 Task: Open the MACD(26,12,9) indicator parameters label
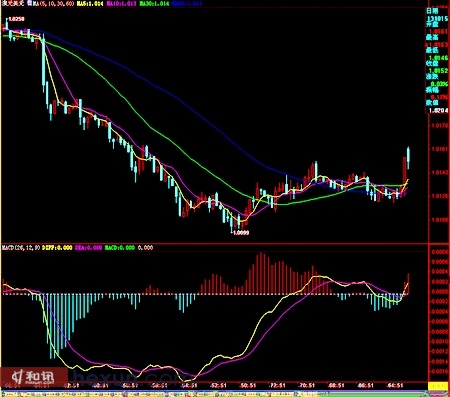click(21, 248)
